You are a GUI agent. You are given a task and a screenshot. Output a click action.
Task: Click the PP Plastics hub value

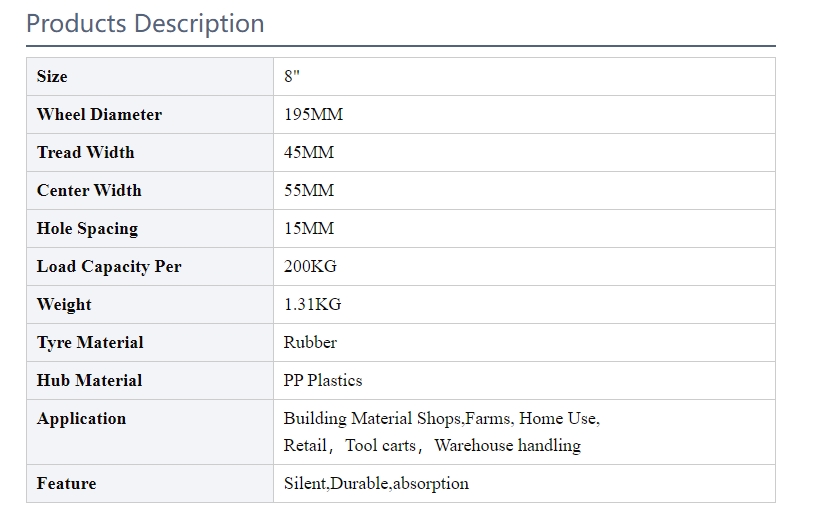323,380
